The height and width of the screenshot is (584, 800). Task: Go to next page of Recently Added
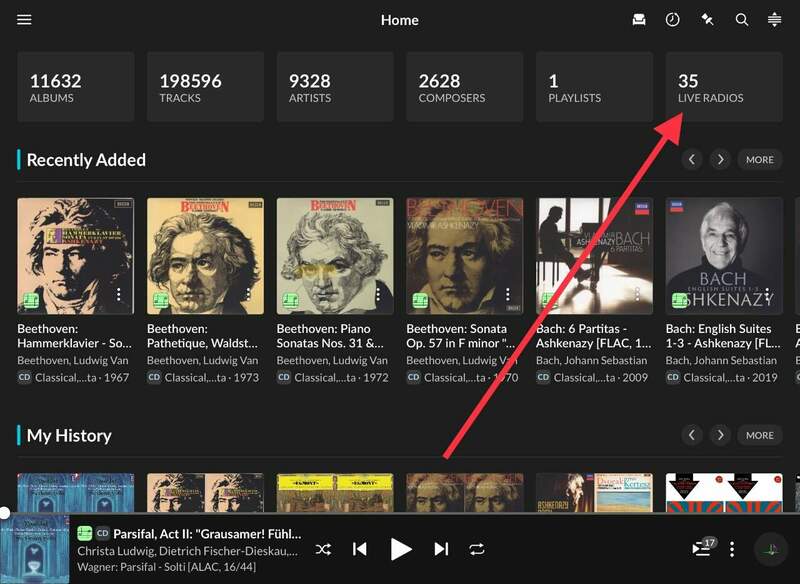[x=720, y=160]
